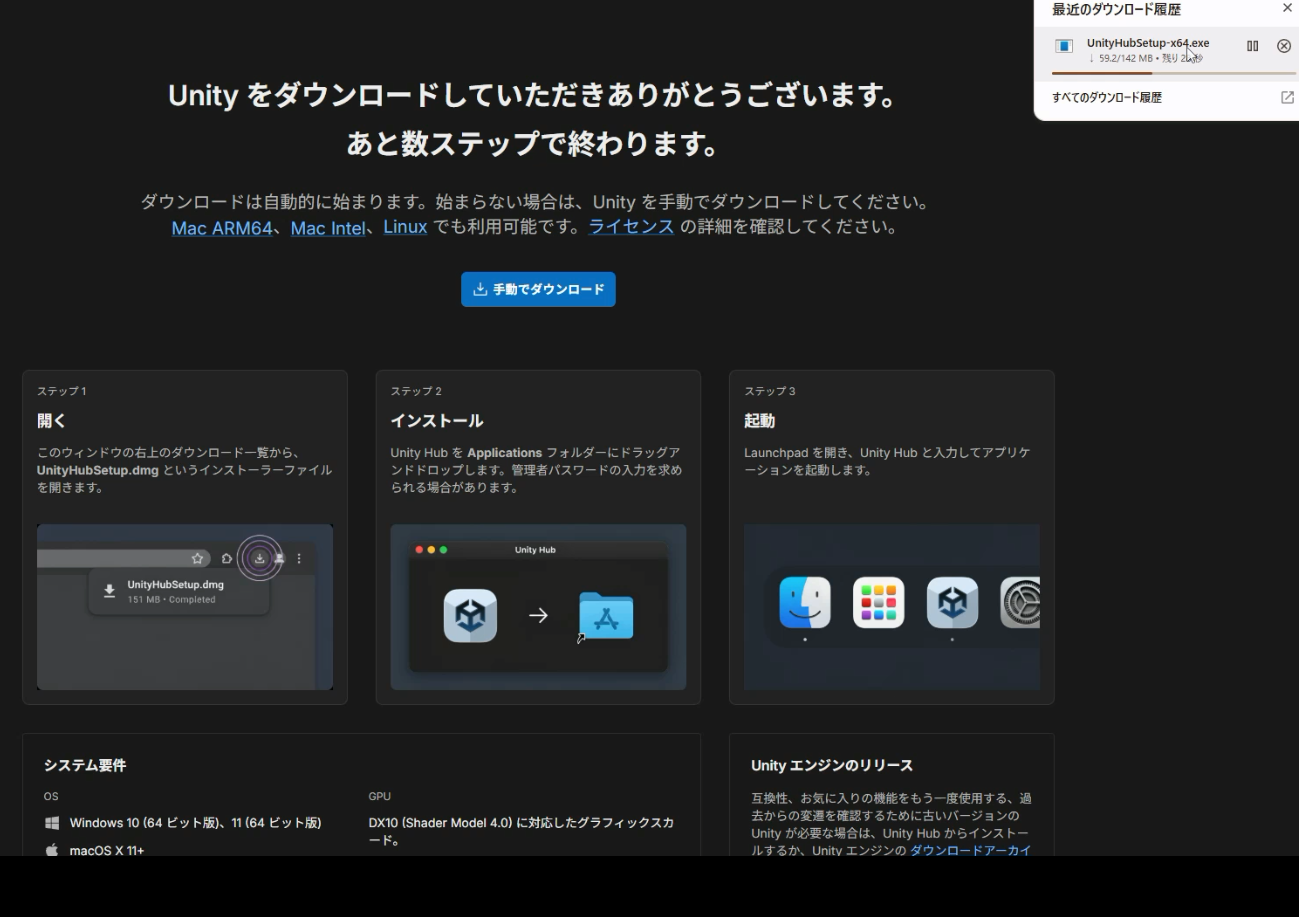1299x917 pixels.
Task: Click the Applications folder icon in Step 2 image
Action: click(606, 615)
